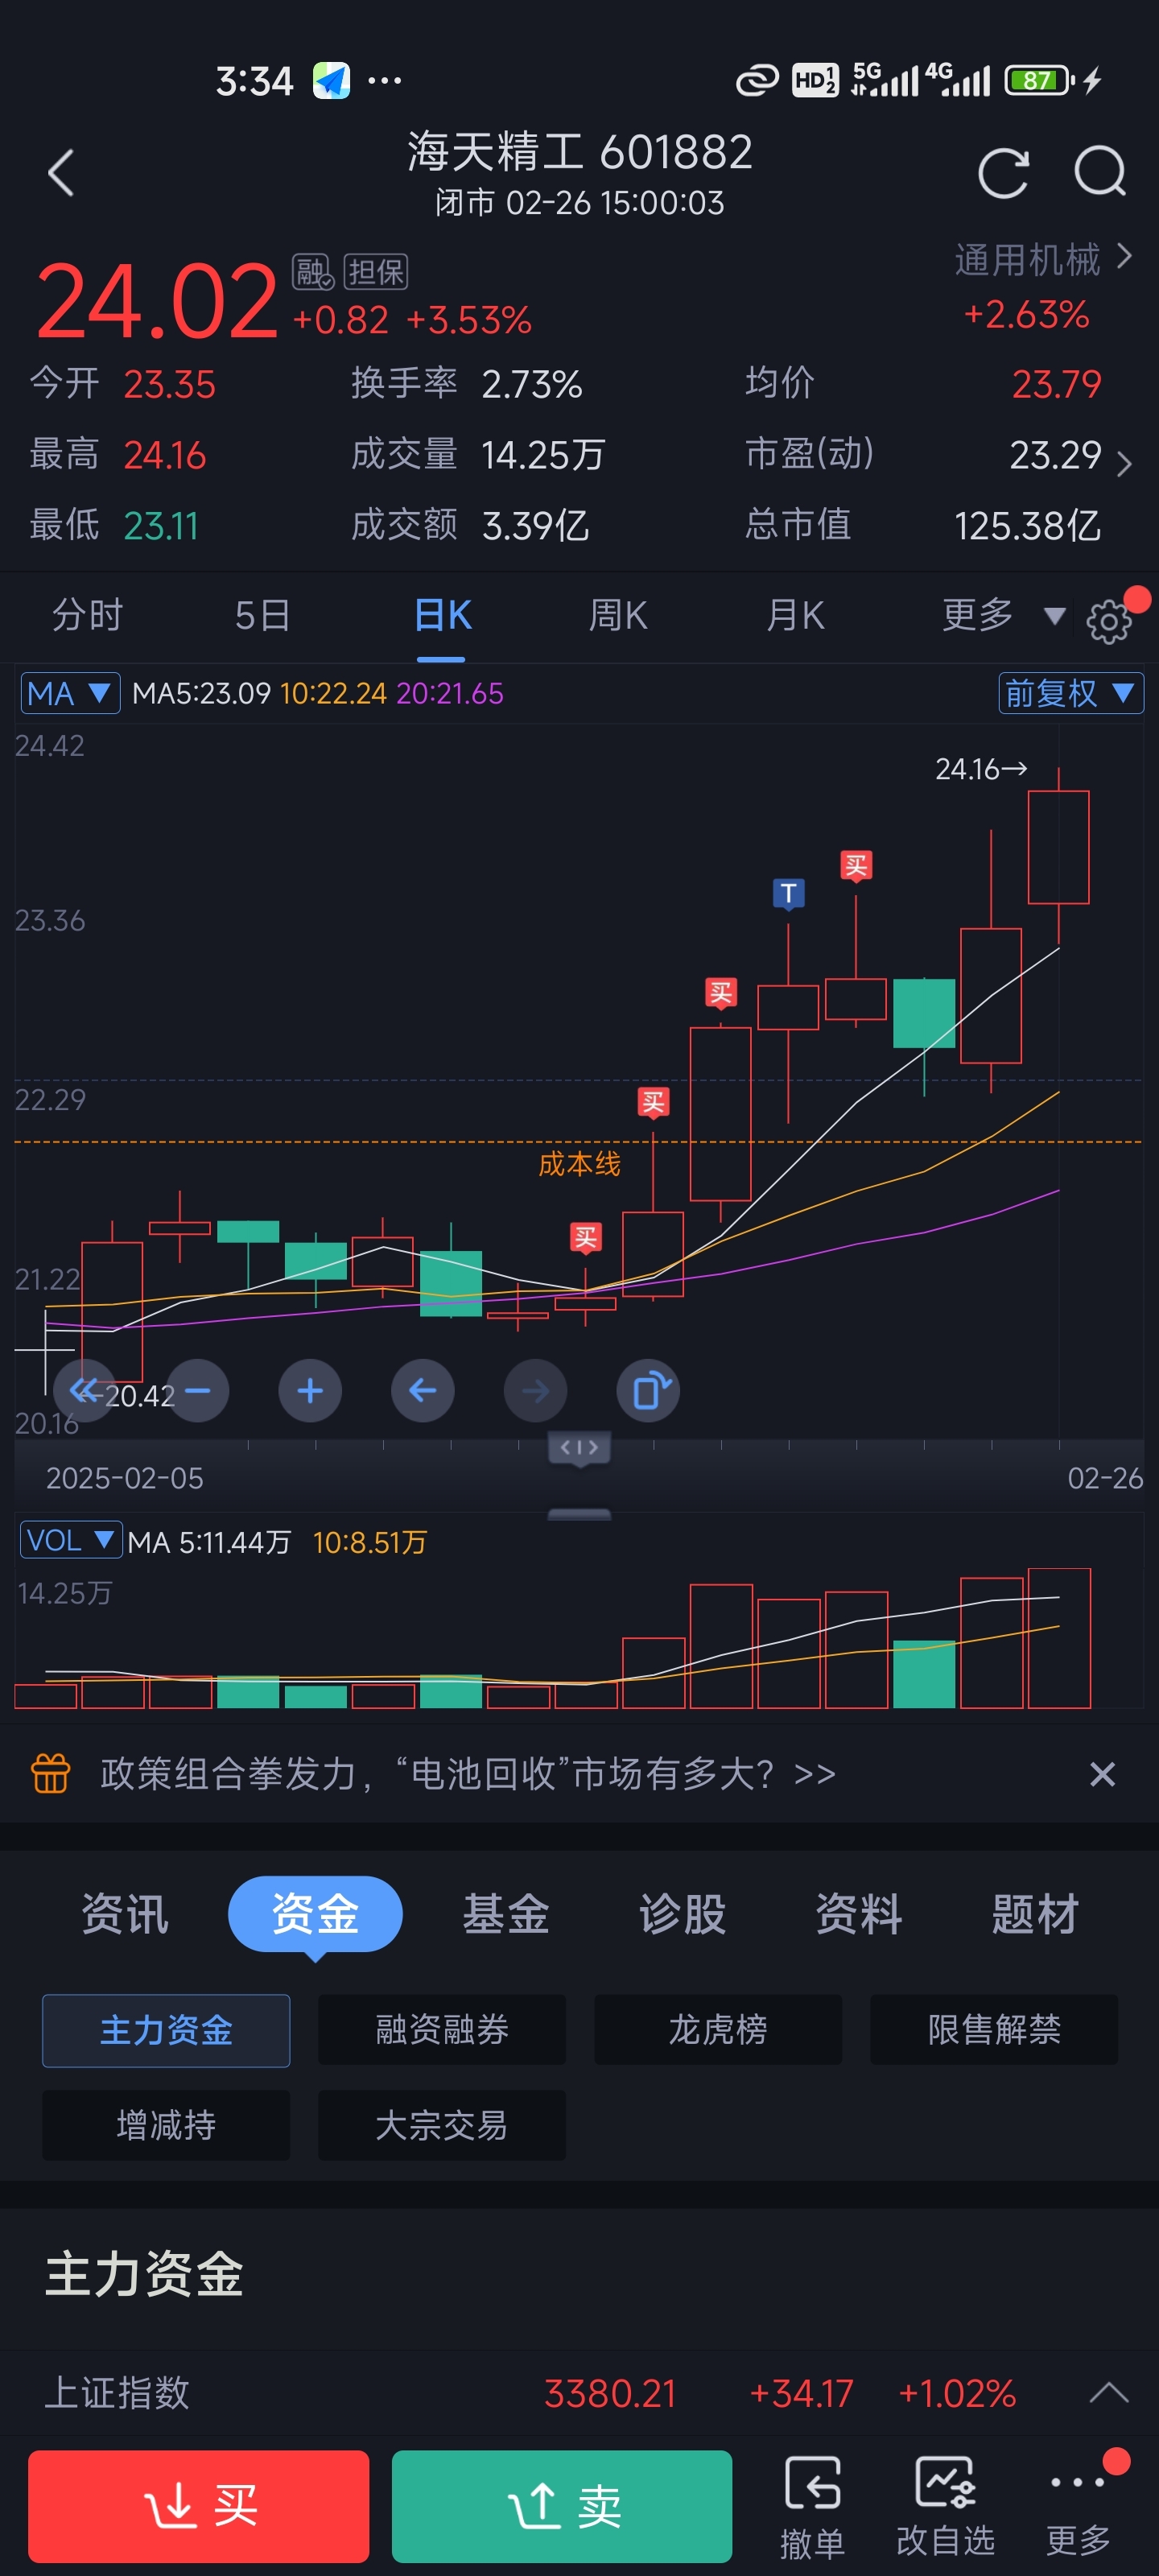This screenshot has height=2576, width=1159.
Task: Open the 龙虎榜 section
Action: [x=718, y=2029]
